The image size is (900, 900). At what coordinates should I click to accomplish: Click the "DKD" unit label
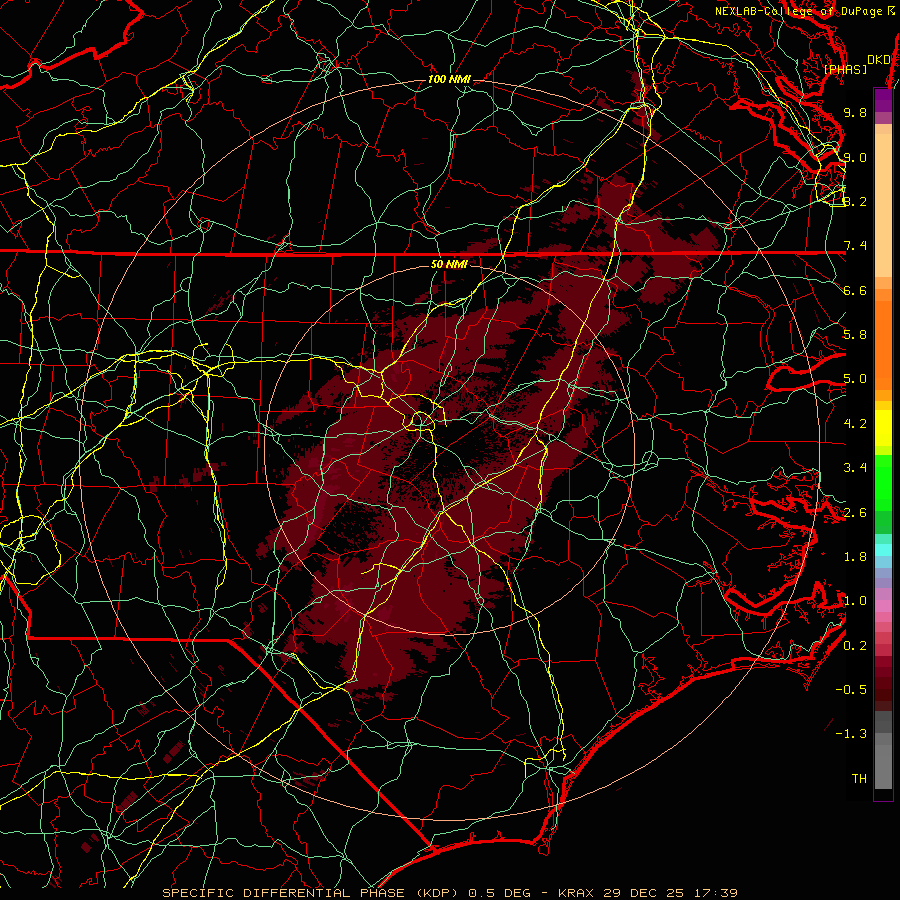tap(878, 59)
